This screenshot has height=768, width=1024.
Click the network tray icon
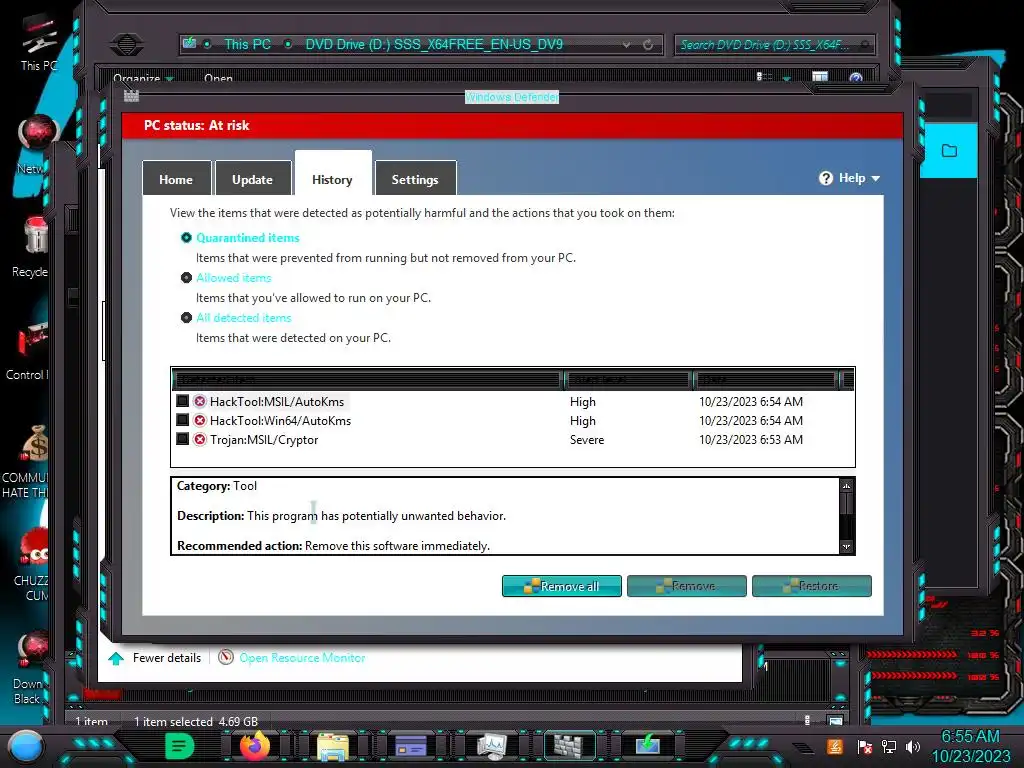[889, 746]
